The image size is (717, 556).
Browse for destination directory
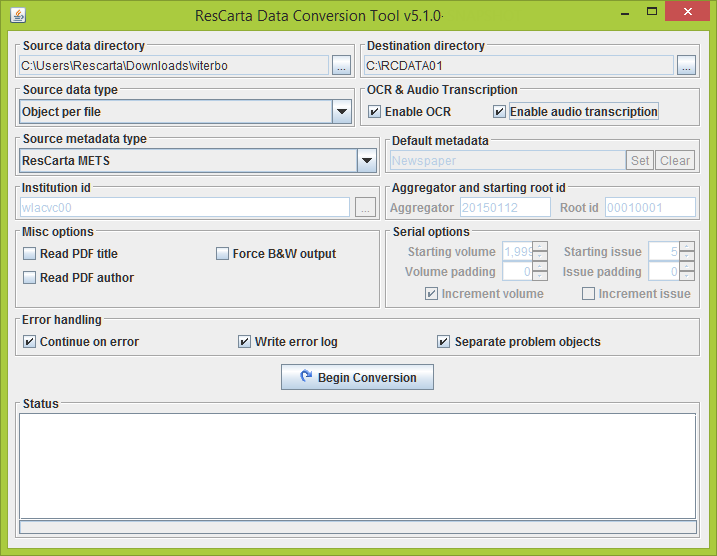point(686,65)
